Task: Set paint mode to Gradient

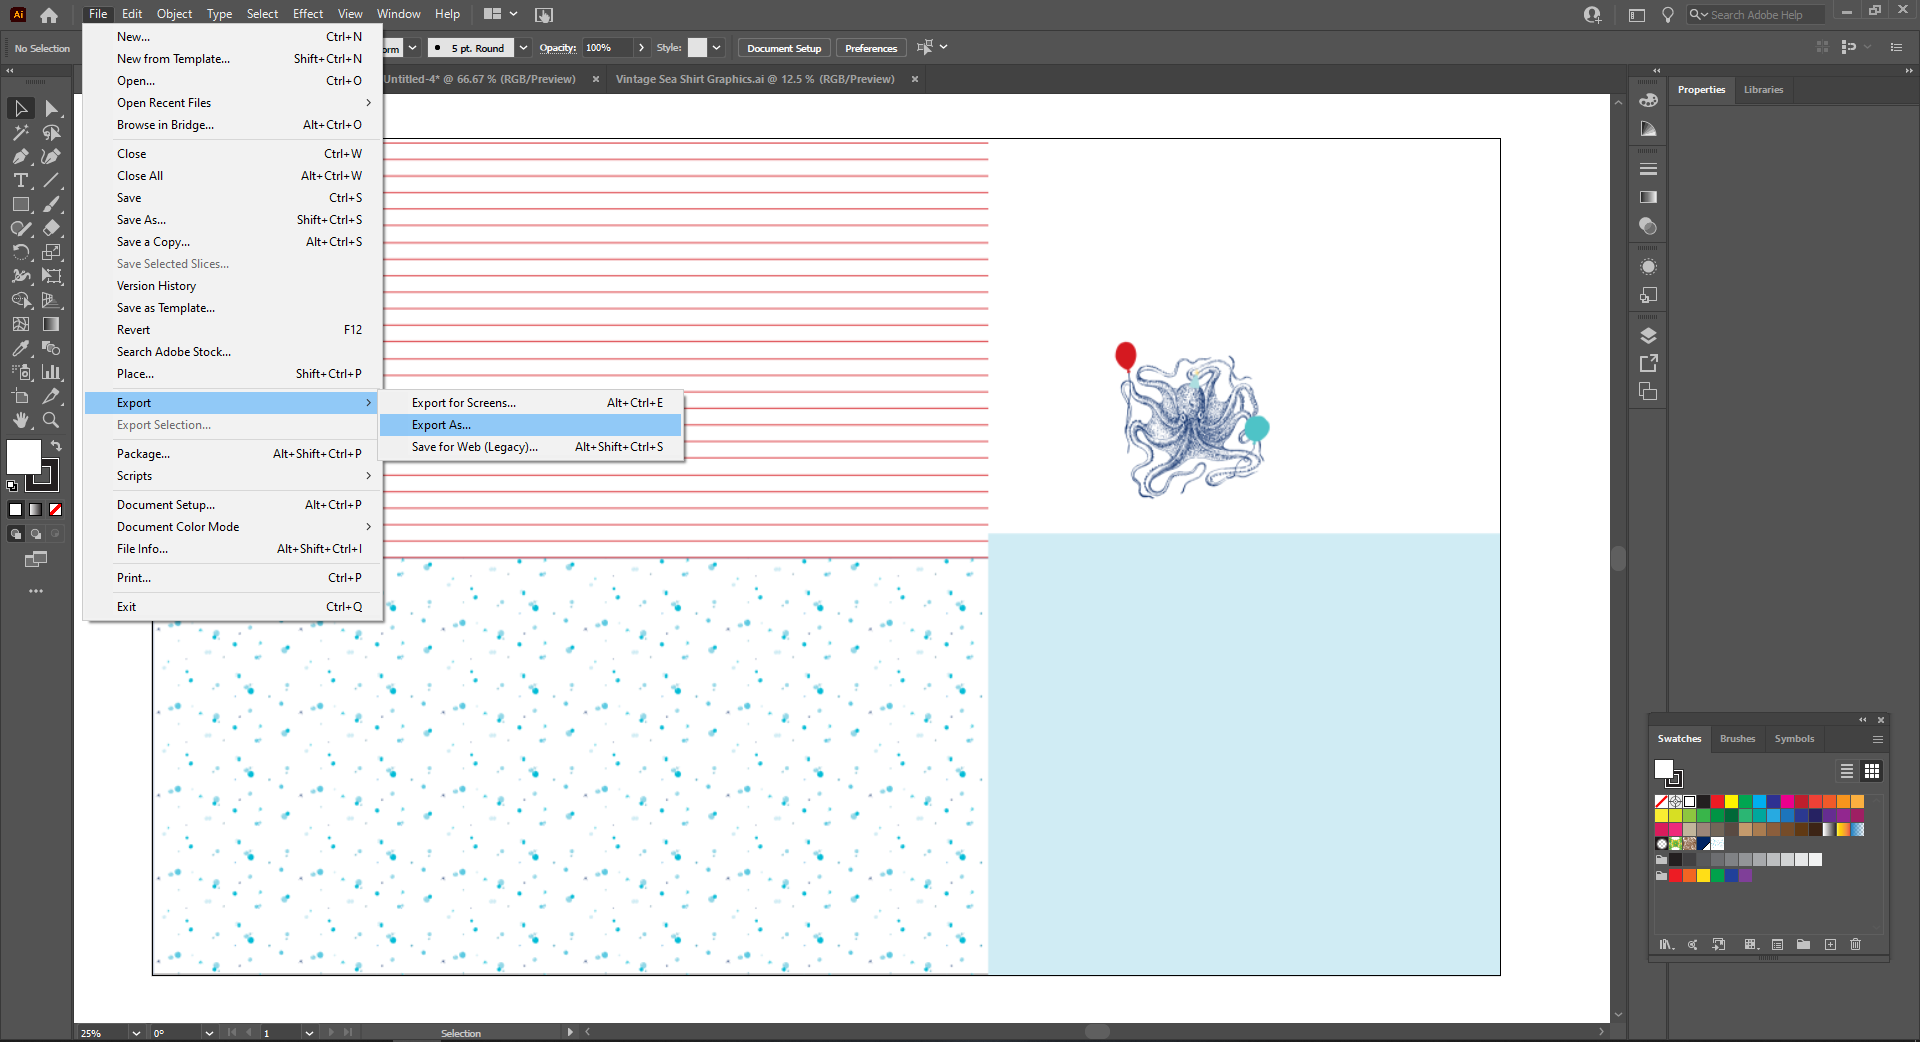Action: [x=36, y=509]
